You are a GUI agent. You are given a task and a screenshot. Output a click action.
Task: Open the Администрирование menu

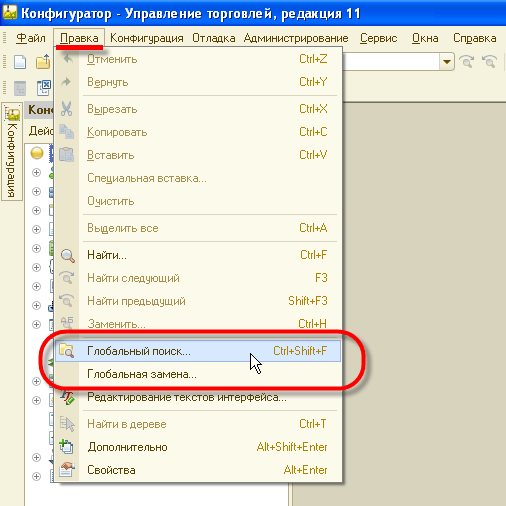coord(296,38)
